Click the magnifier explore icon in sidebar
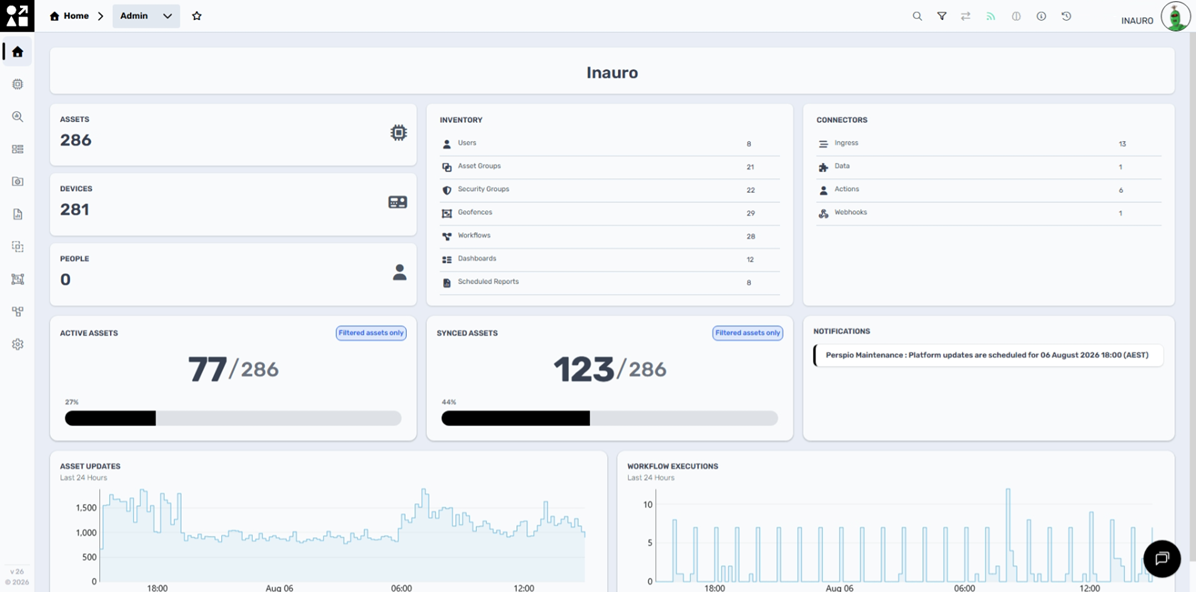The height and width of the screenshot is (592, 1196). click(18, 117)
